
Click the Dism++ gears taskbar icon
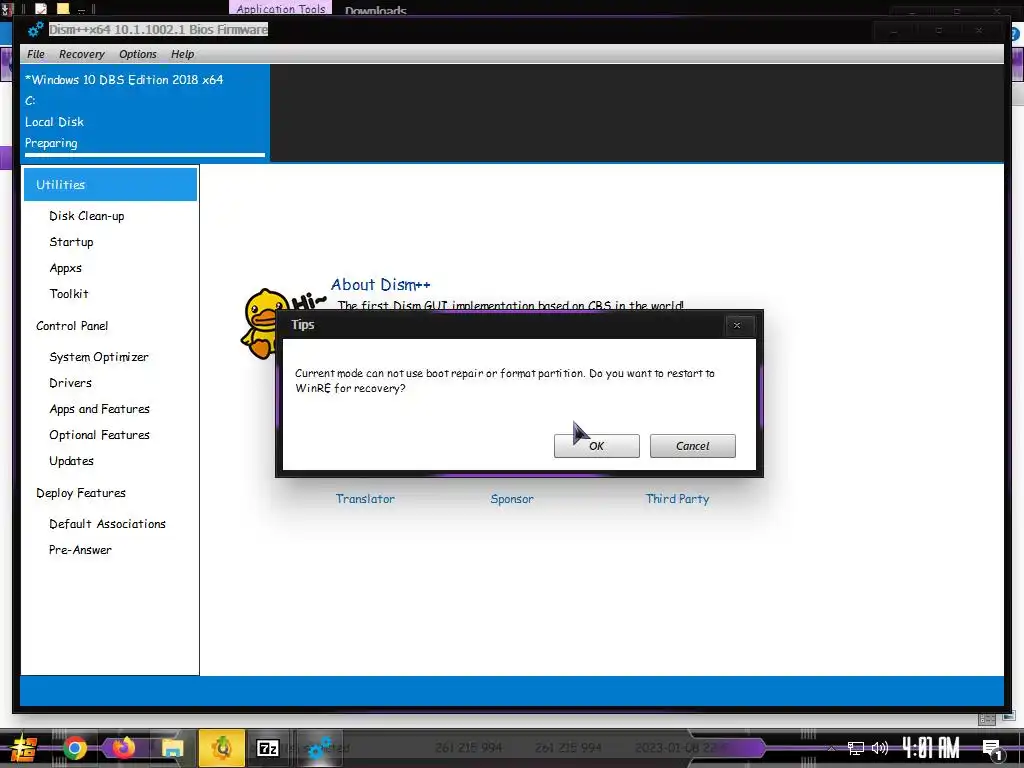tap(319, 748)
